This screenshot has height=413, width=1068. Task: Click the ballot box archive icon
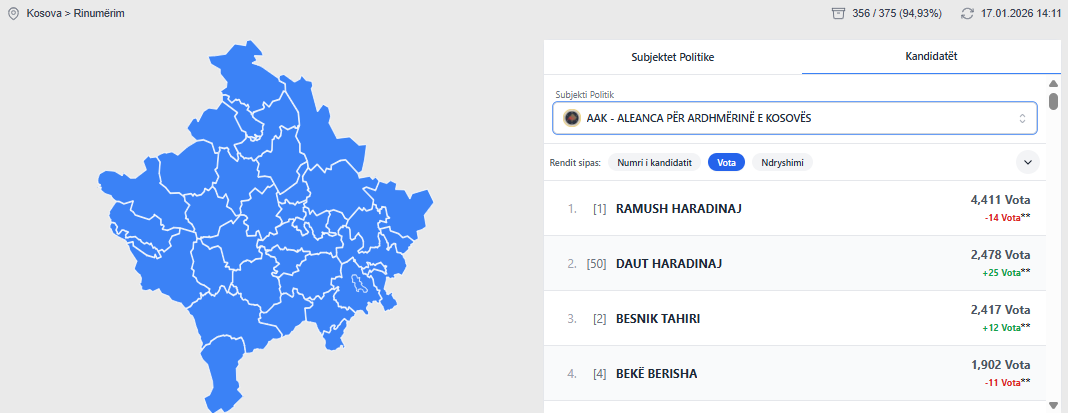[838, 14]
